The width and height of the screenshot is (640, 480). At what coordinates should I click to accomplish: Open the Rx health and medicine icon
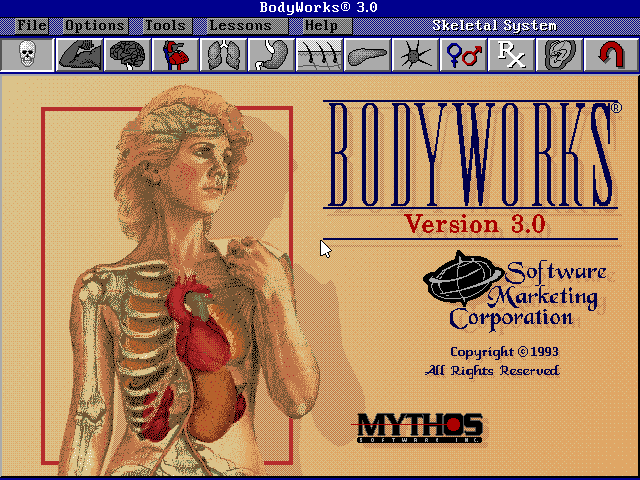(511, 55)
